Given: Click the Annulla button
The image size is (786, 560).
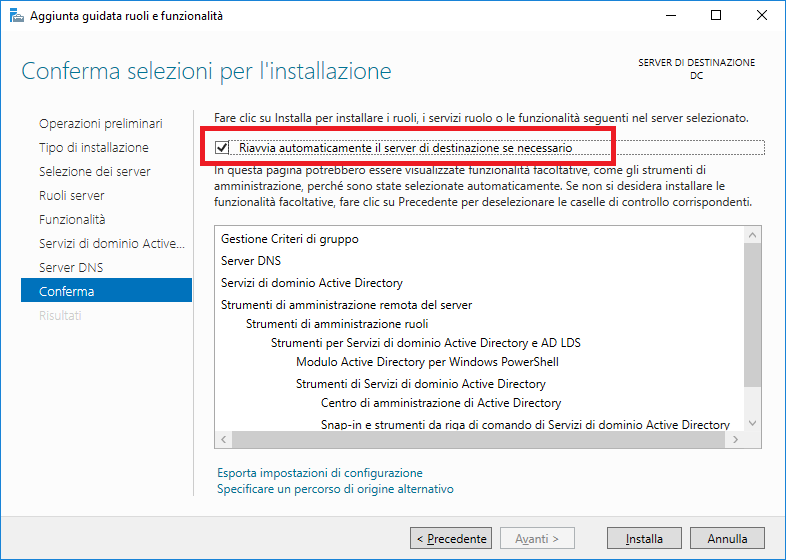Looking at the screenshot, I should [x=727, y=538].
